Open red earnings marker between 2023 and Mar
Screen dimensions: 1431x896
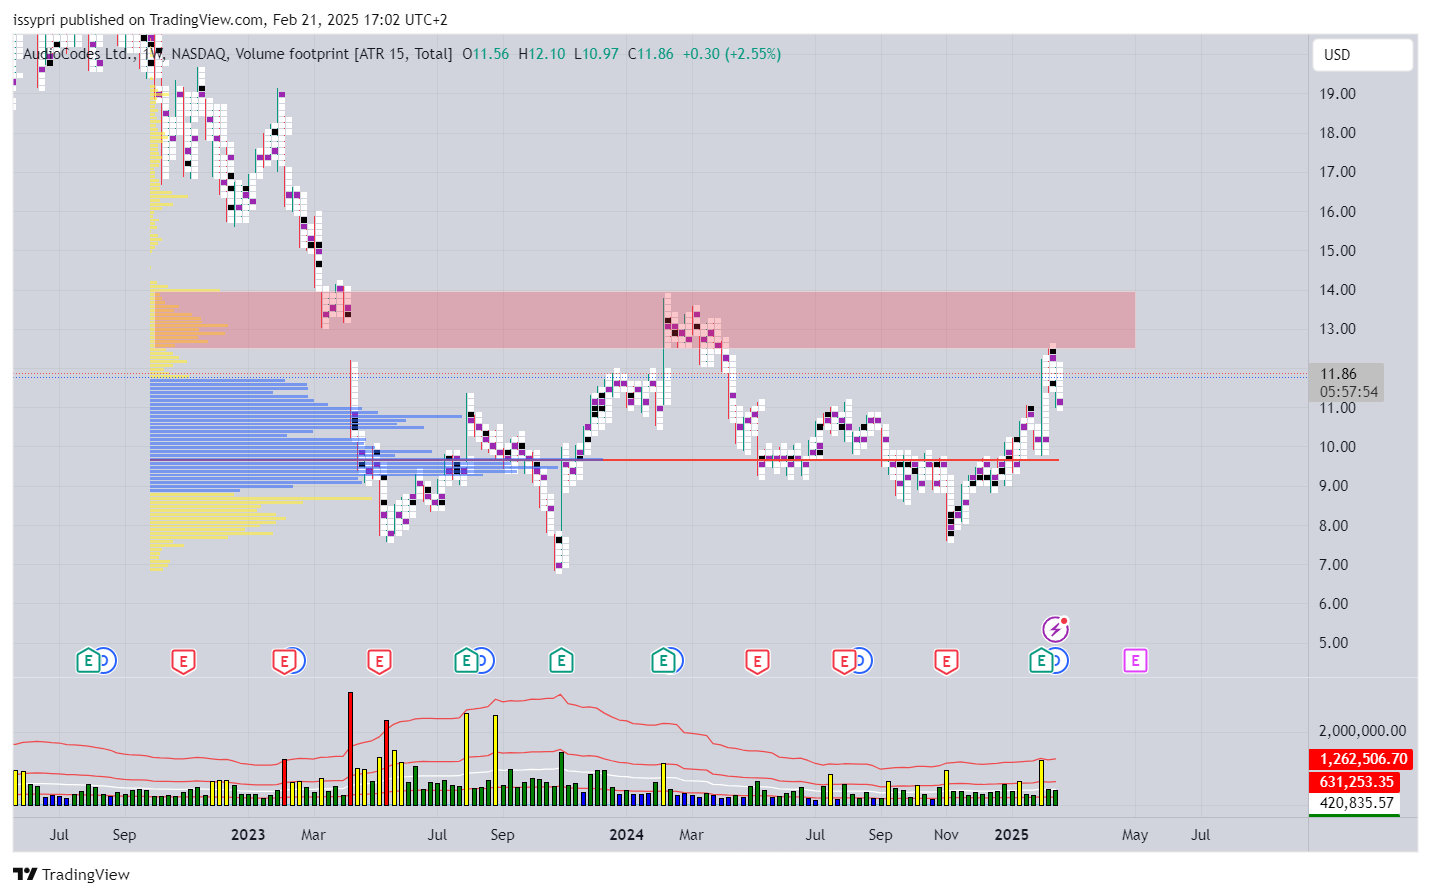coord(285,661)
